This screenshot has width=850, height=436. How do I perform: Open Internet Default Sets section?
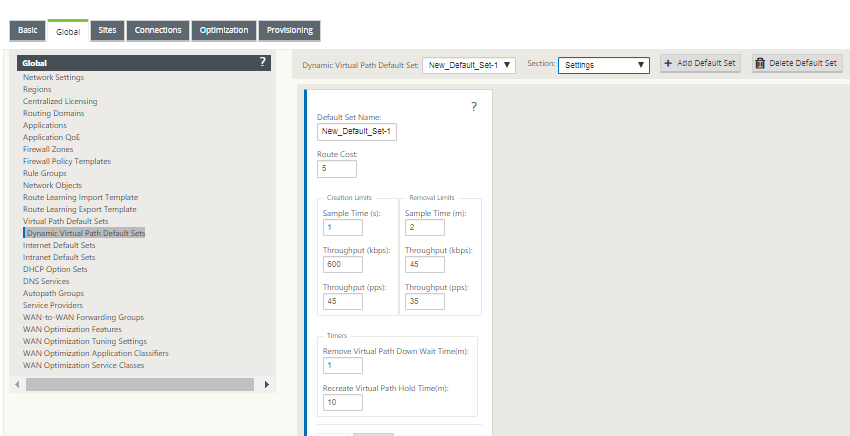(x=59, y=245)
